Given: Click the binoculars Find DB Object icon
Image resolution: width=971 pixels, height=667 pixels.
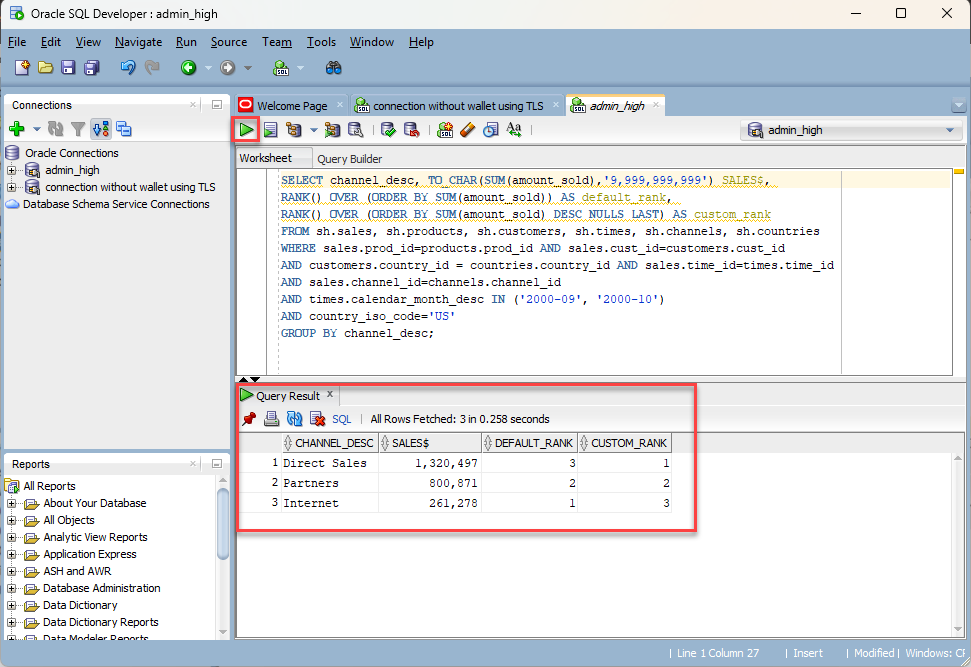Looking at the screenshot, I should point(334,68).
